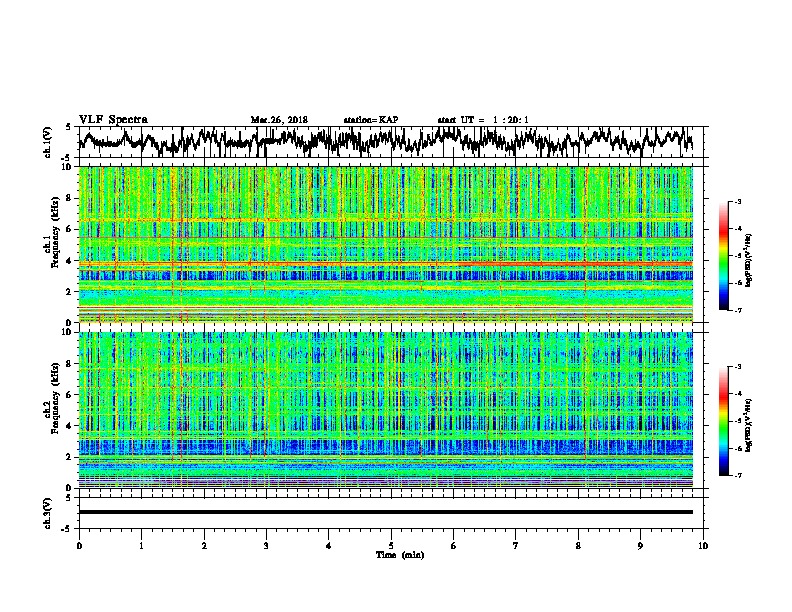Click the ch.2 spectrogram colorbar
792x612 pixels.
click(x=723, y=421)
